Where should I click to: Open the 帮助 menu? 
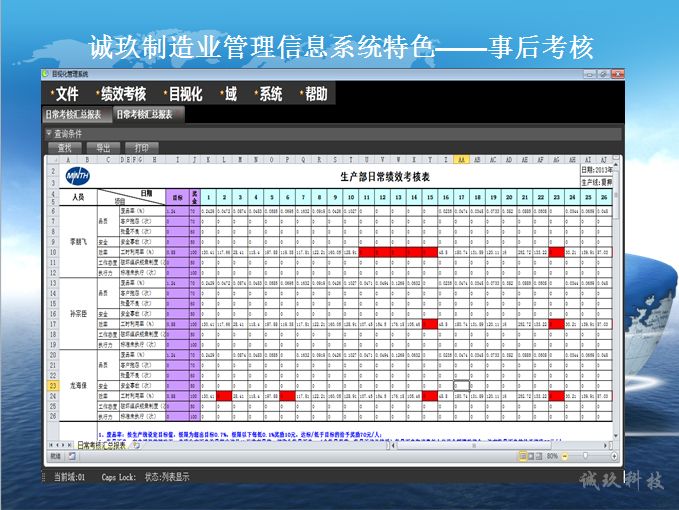pos(314,94)
